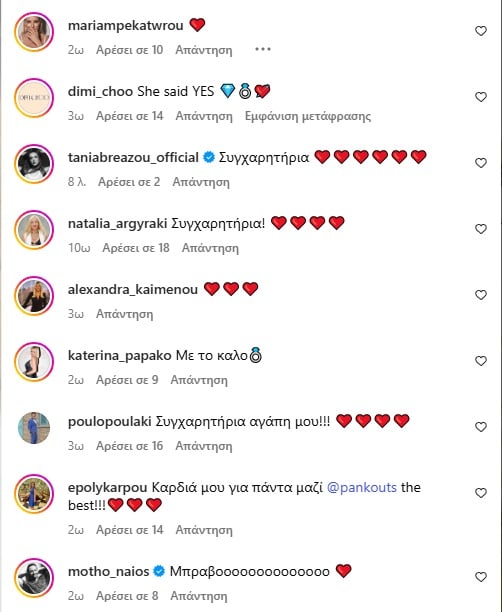The height and width of the screenshot is (612, 502).
Task: Like natalia_argyraki's comment
Action: (481, 229)
